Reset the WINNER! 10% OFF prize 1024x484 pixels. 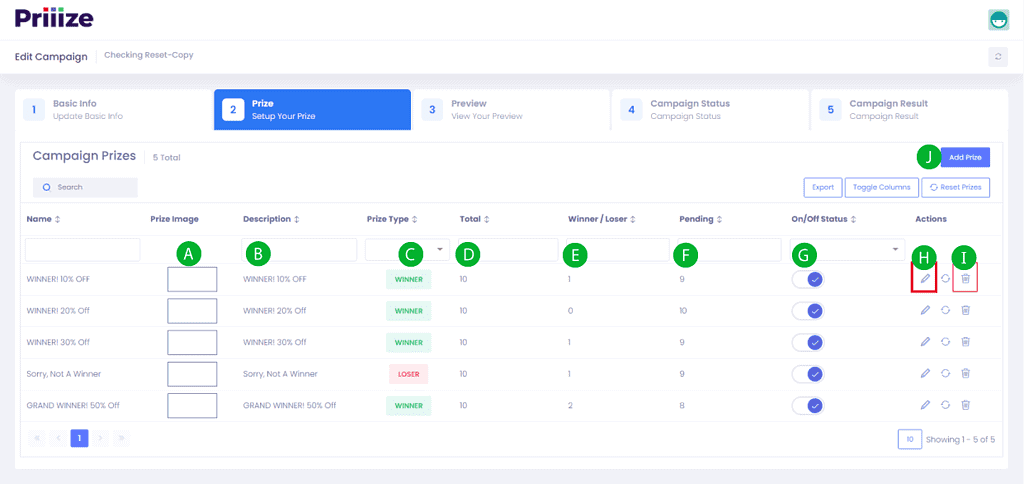pos(945,279)
